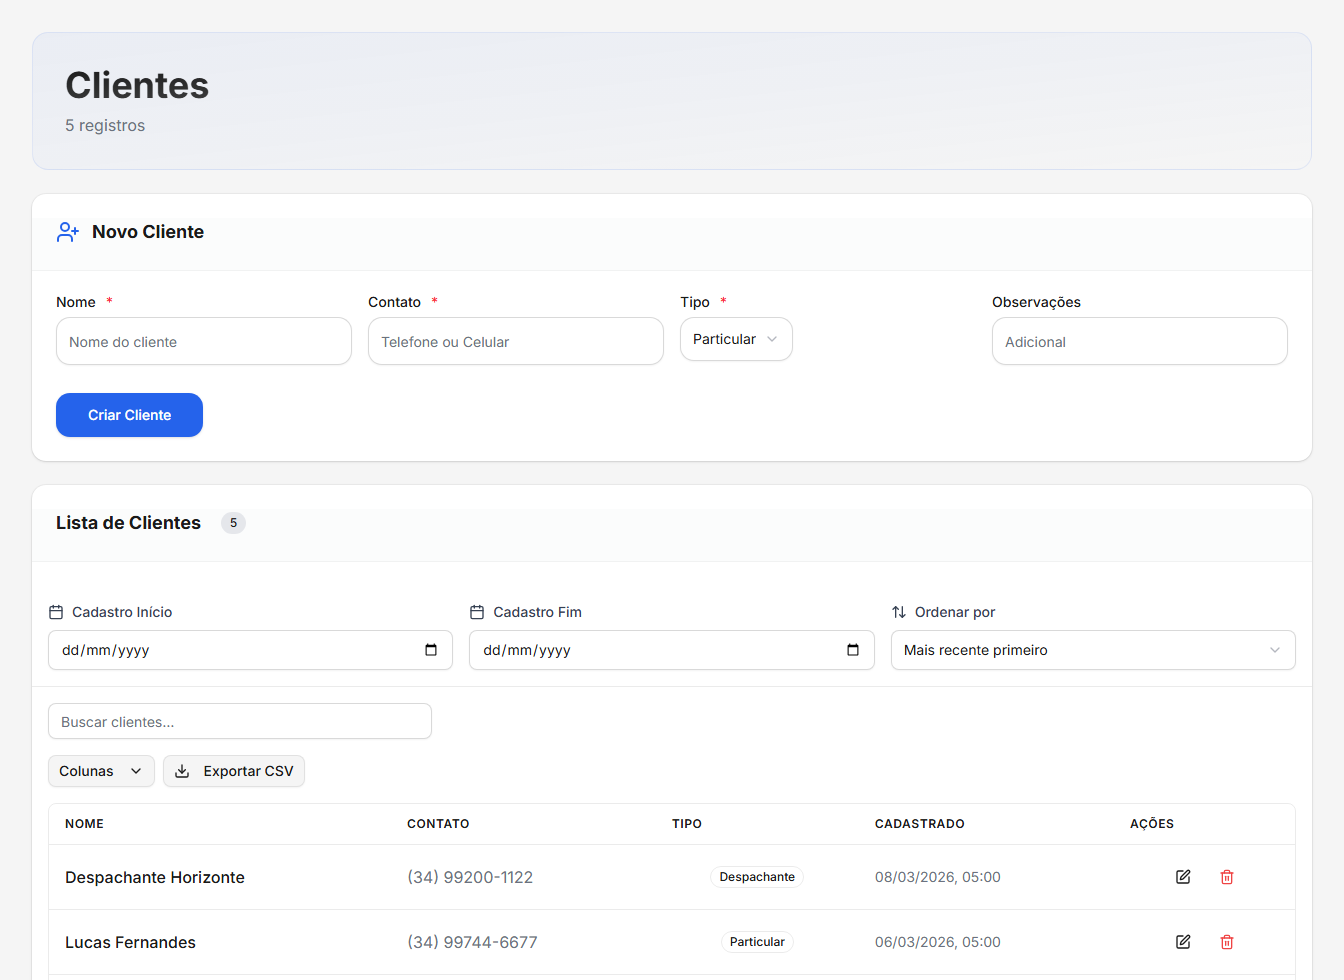
Task: Click the Despachante type badge
Action: [x=757, y=877]
